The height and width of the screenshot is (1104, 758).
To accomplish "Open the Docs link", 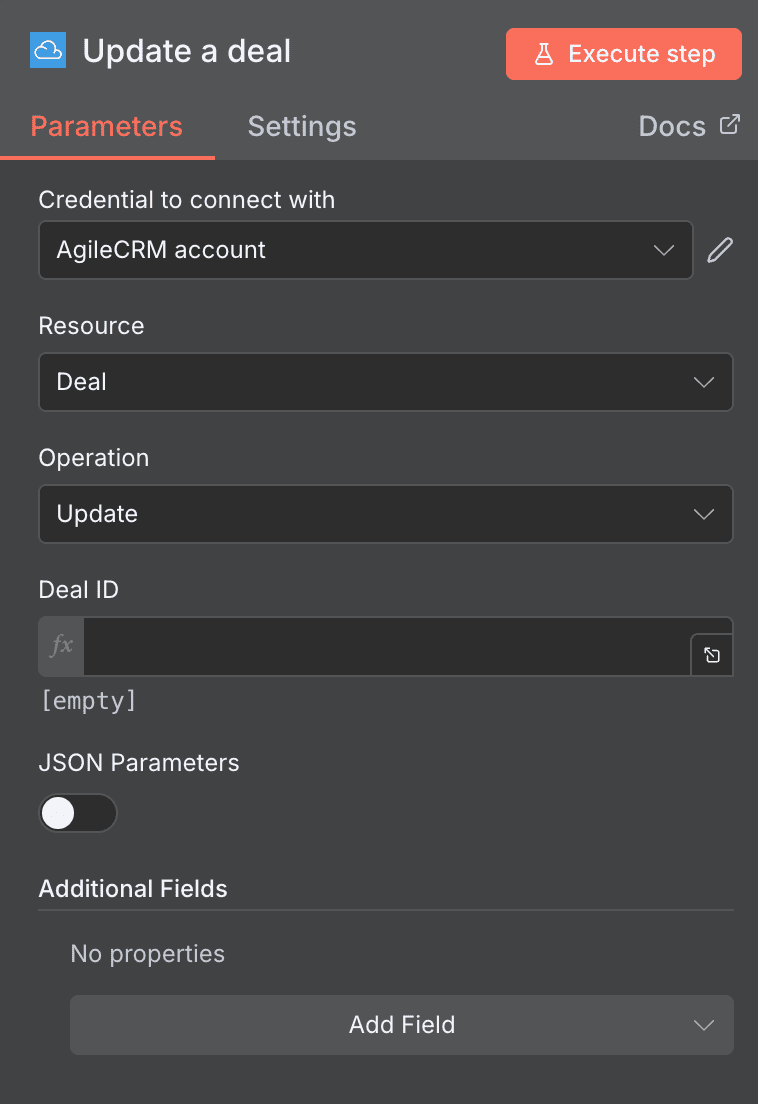I will [x=671, y=125].
